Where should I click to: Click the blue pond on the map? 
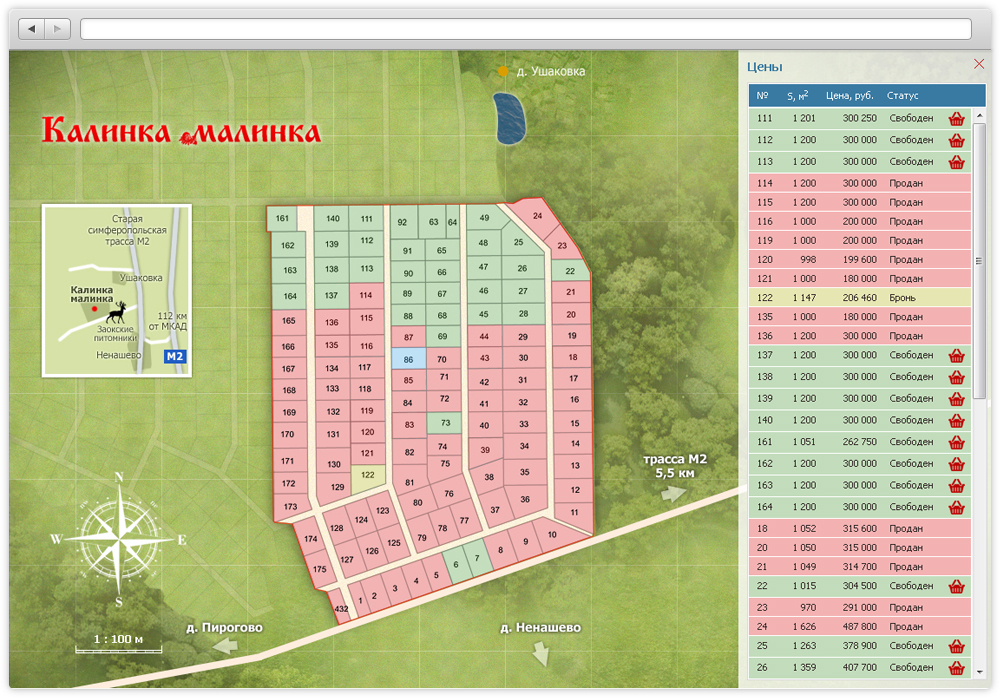point(510,119)
